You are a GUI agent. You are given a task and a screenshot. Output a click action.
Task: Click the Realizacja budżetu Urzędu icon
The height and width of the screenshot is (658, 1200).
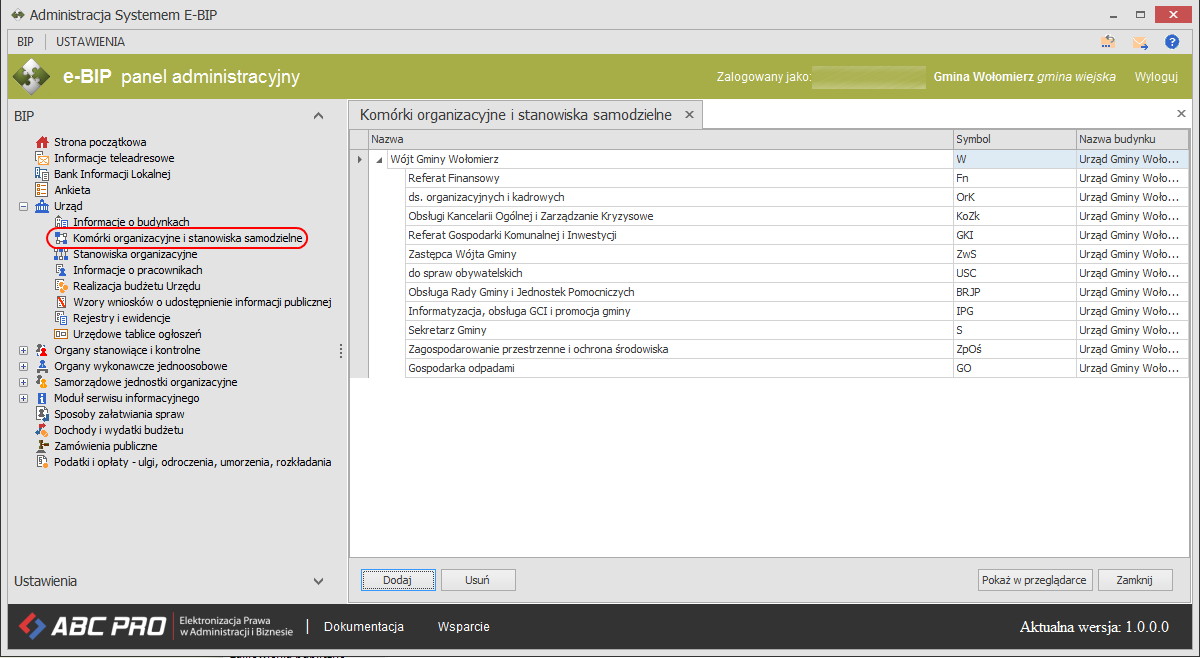[x=61, y=286]
